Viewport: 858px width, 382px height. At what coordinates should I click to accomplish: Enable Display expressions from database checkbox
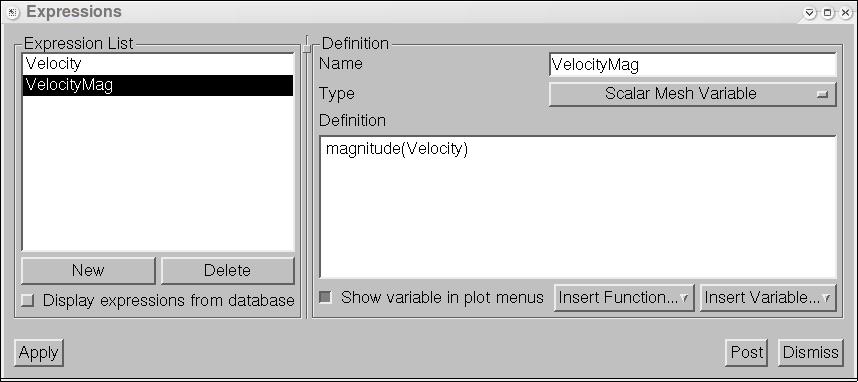27,300
